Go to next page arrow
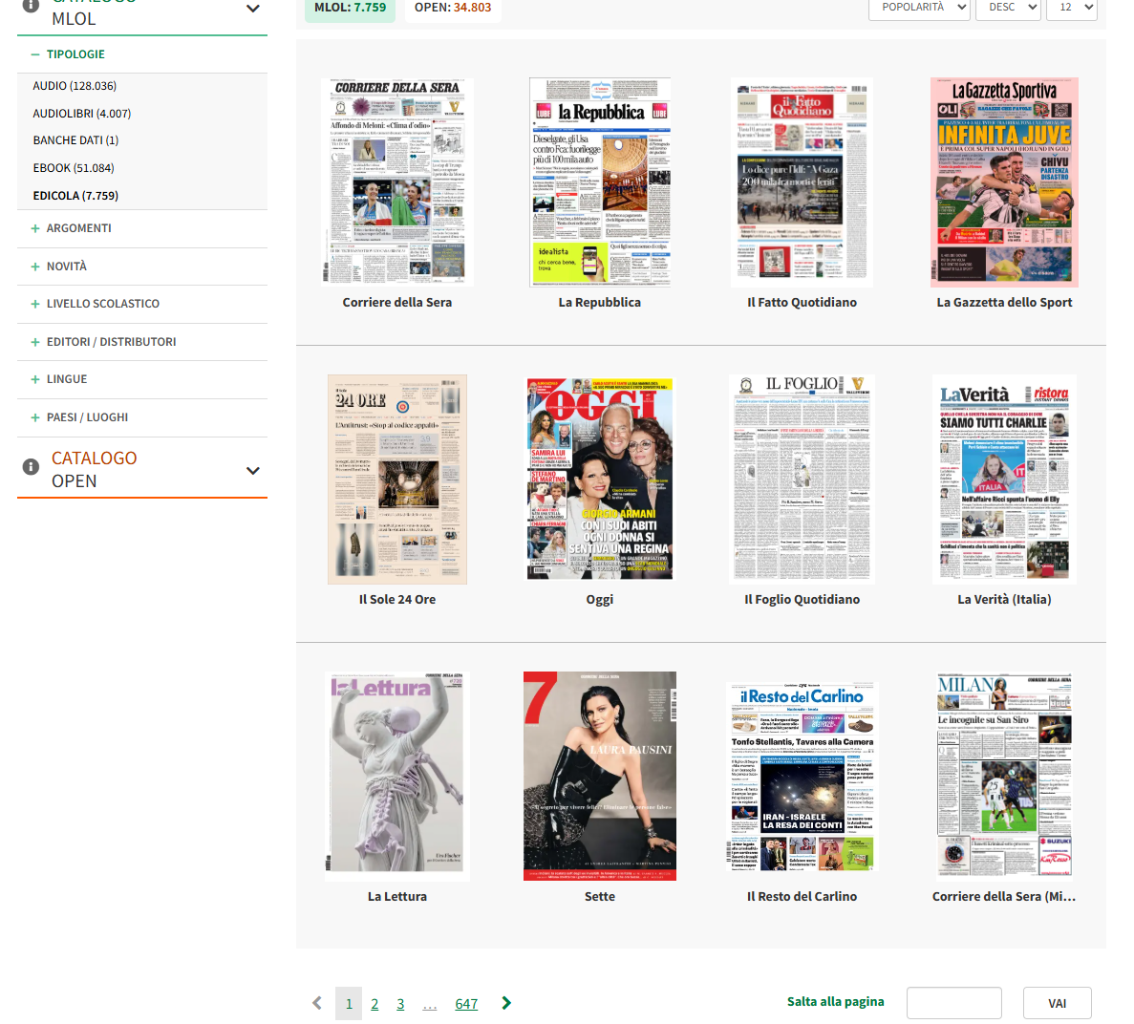The image size is (1134, 1024). [506, 1003]
